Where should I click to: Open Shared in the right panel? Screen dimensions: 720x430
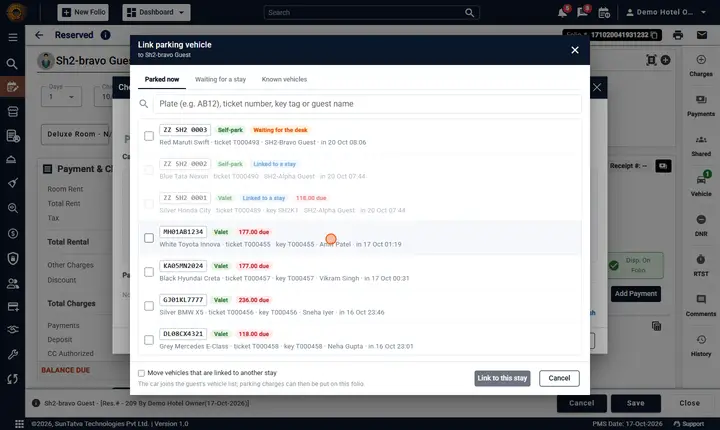tap(701, 146)
